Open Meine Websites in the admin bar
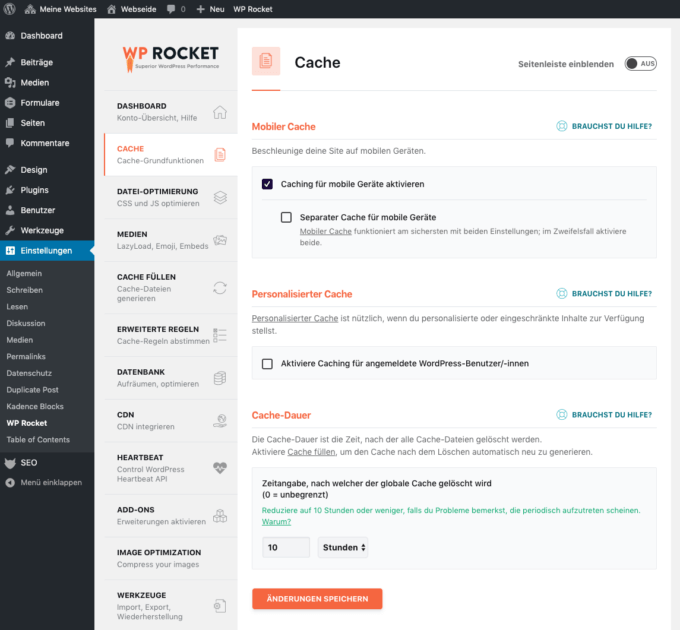680x630 pixels. 60,9
